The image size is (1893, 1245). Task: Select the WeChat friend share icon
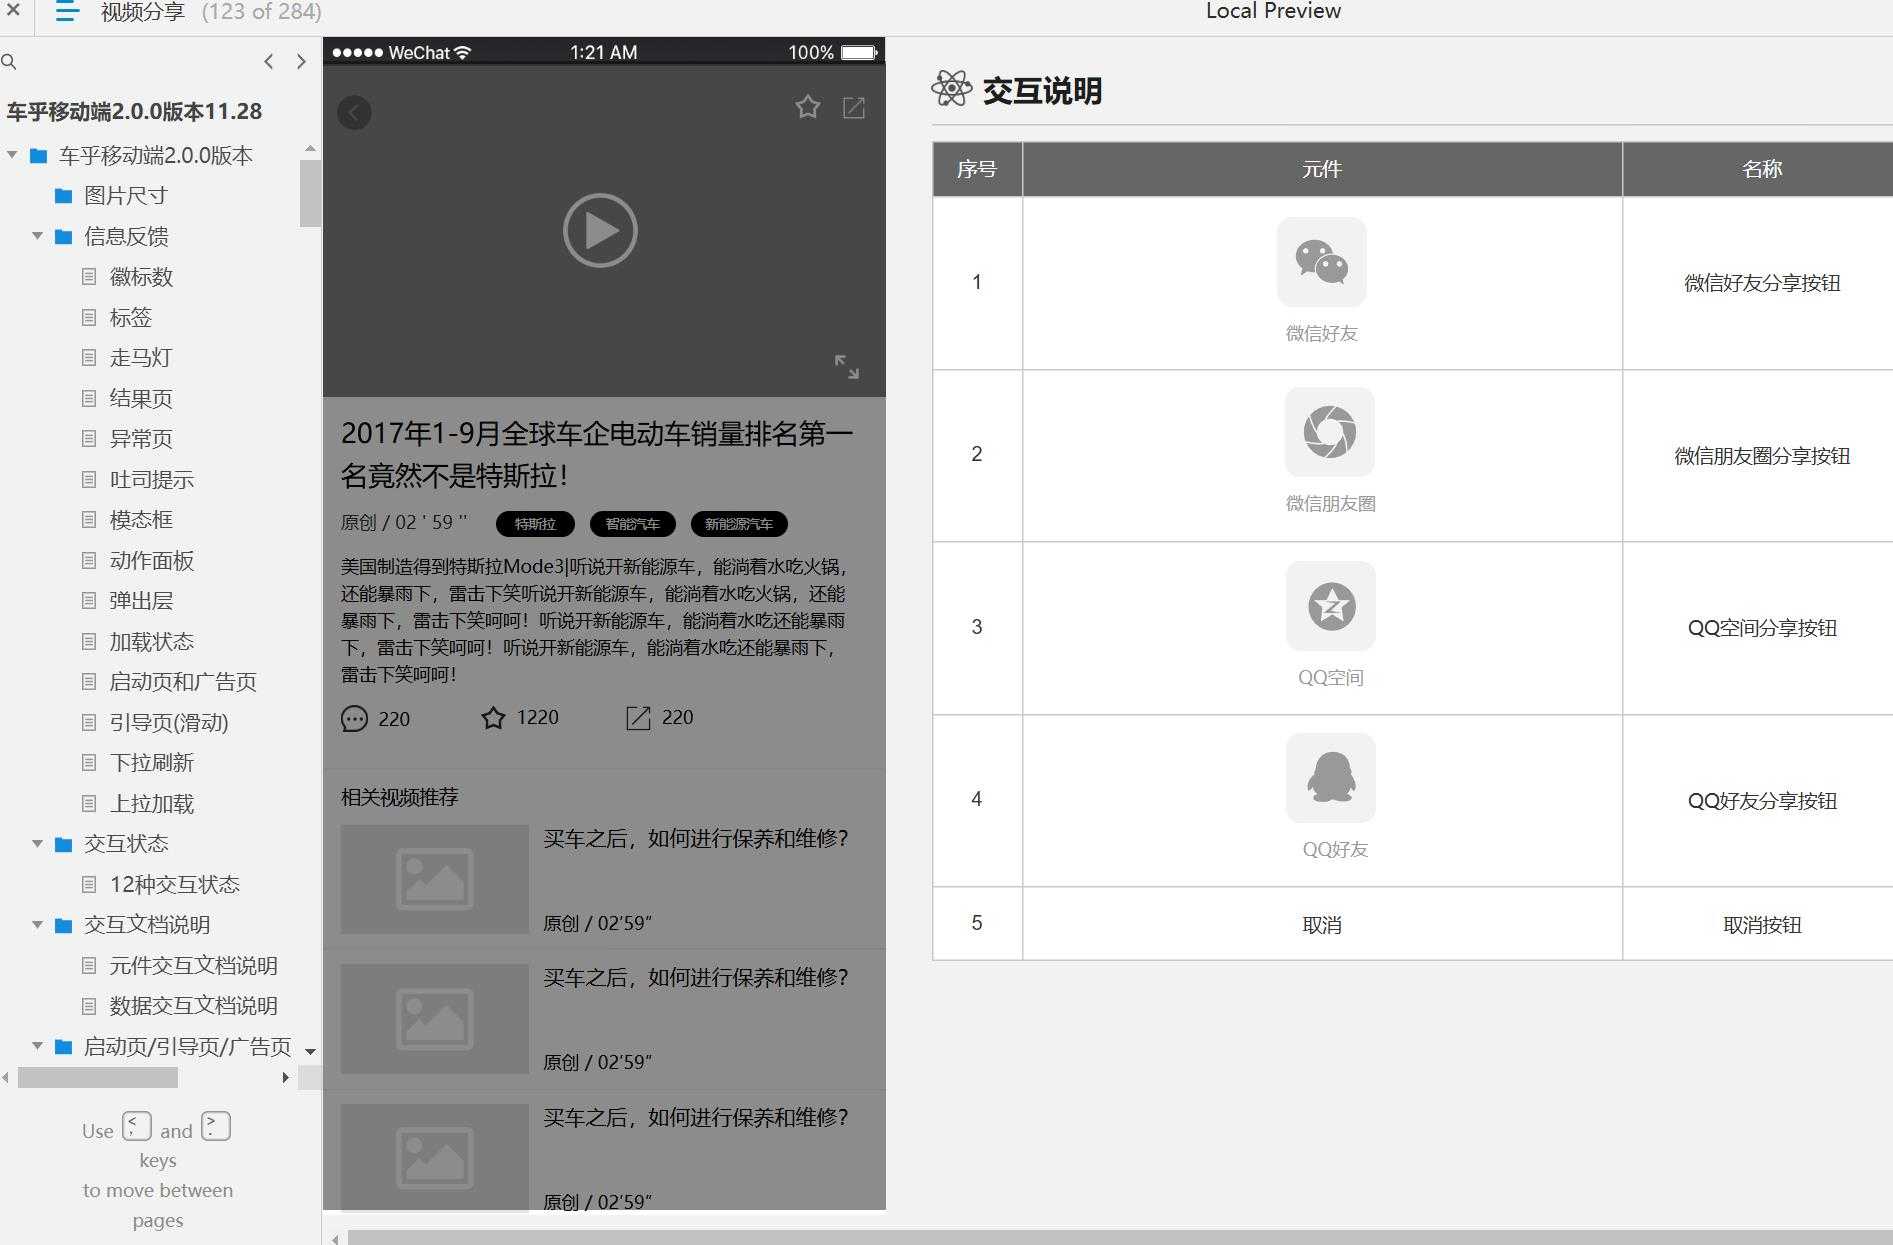(x=1321, y=263)
